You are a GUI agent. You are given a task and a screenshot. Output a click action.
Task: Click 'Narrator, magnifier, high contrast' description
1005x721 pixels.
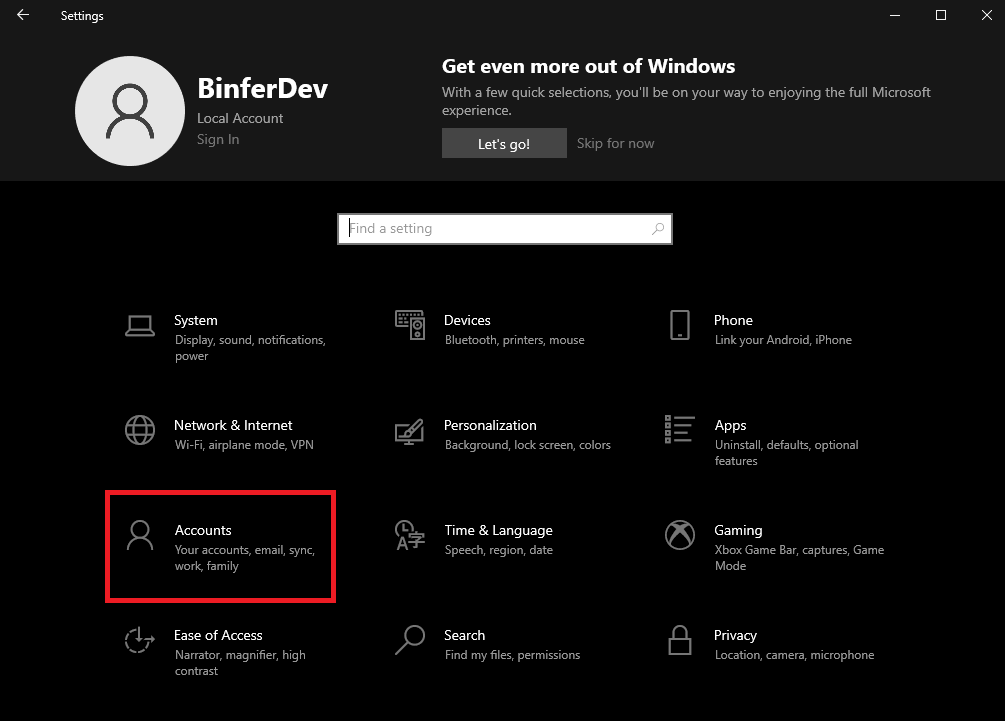click(x=240, y=663)
